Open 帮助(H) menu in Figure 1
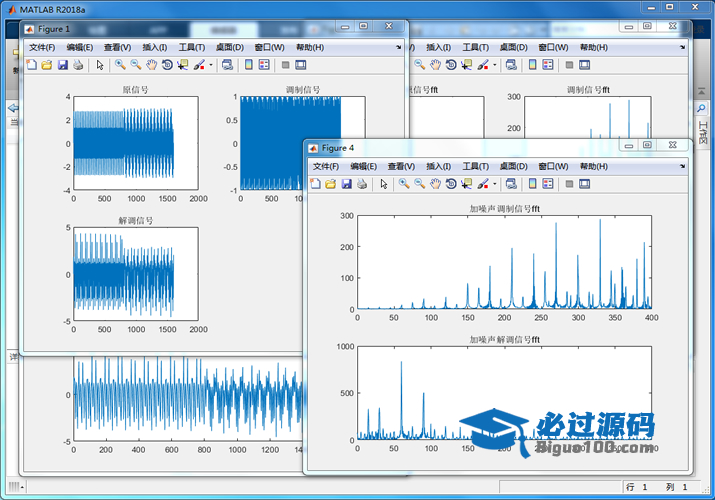The height and width of the screenshot is (500, 715). (310, 47)
